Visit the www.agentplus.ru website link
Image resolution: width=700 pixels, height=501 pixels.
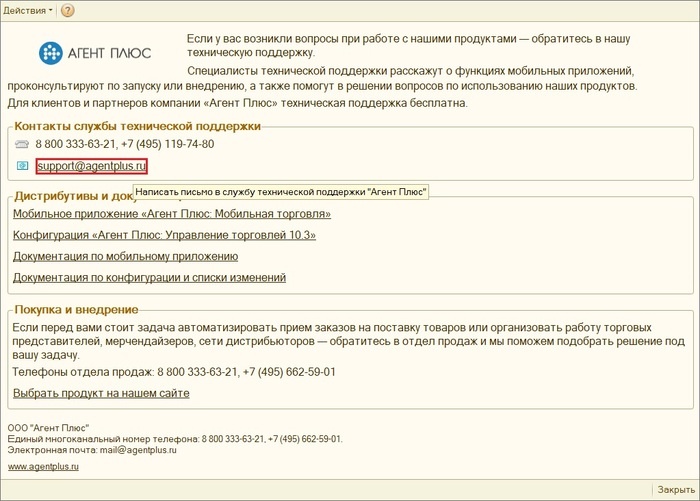[43, 467]
